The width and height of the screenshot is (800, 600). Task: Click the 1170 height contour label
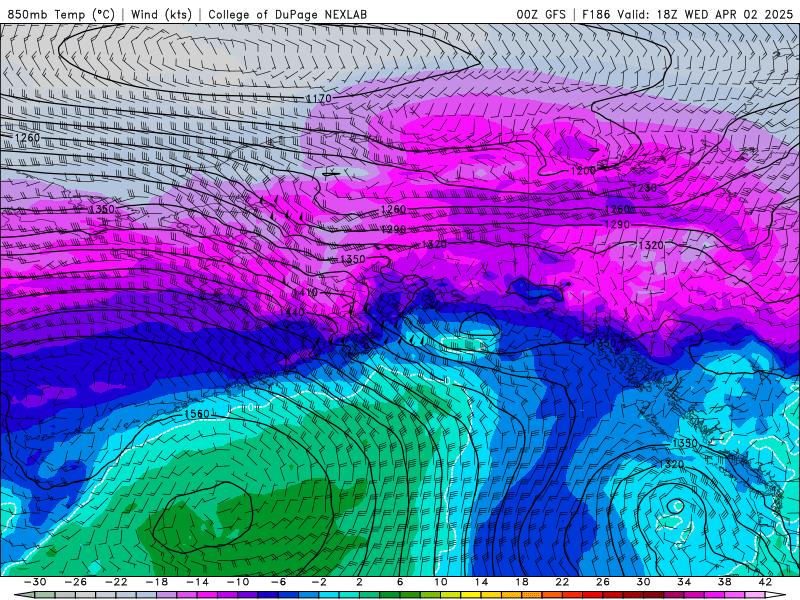click(x=319, y=98)
